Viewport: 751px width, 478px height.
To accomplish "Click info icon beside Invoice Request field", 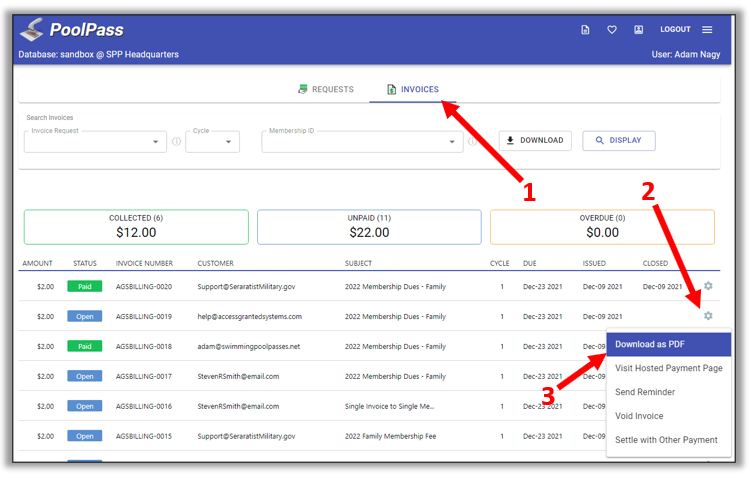I will (176, 142).
